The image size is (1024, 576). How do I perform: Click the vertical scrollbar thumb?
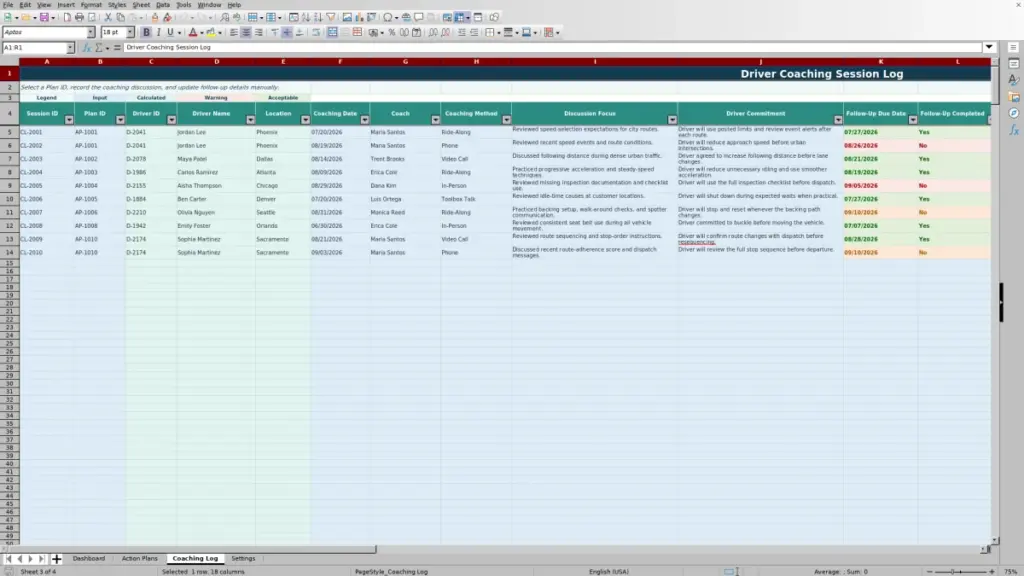(x=995, y=85)
